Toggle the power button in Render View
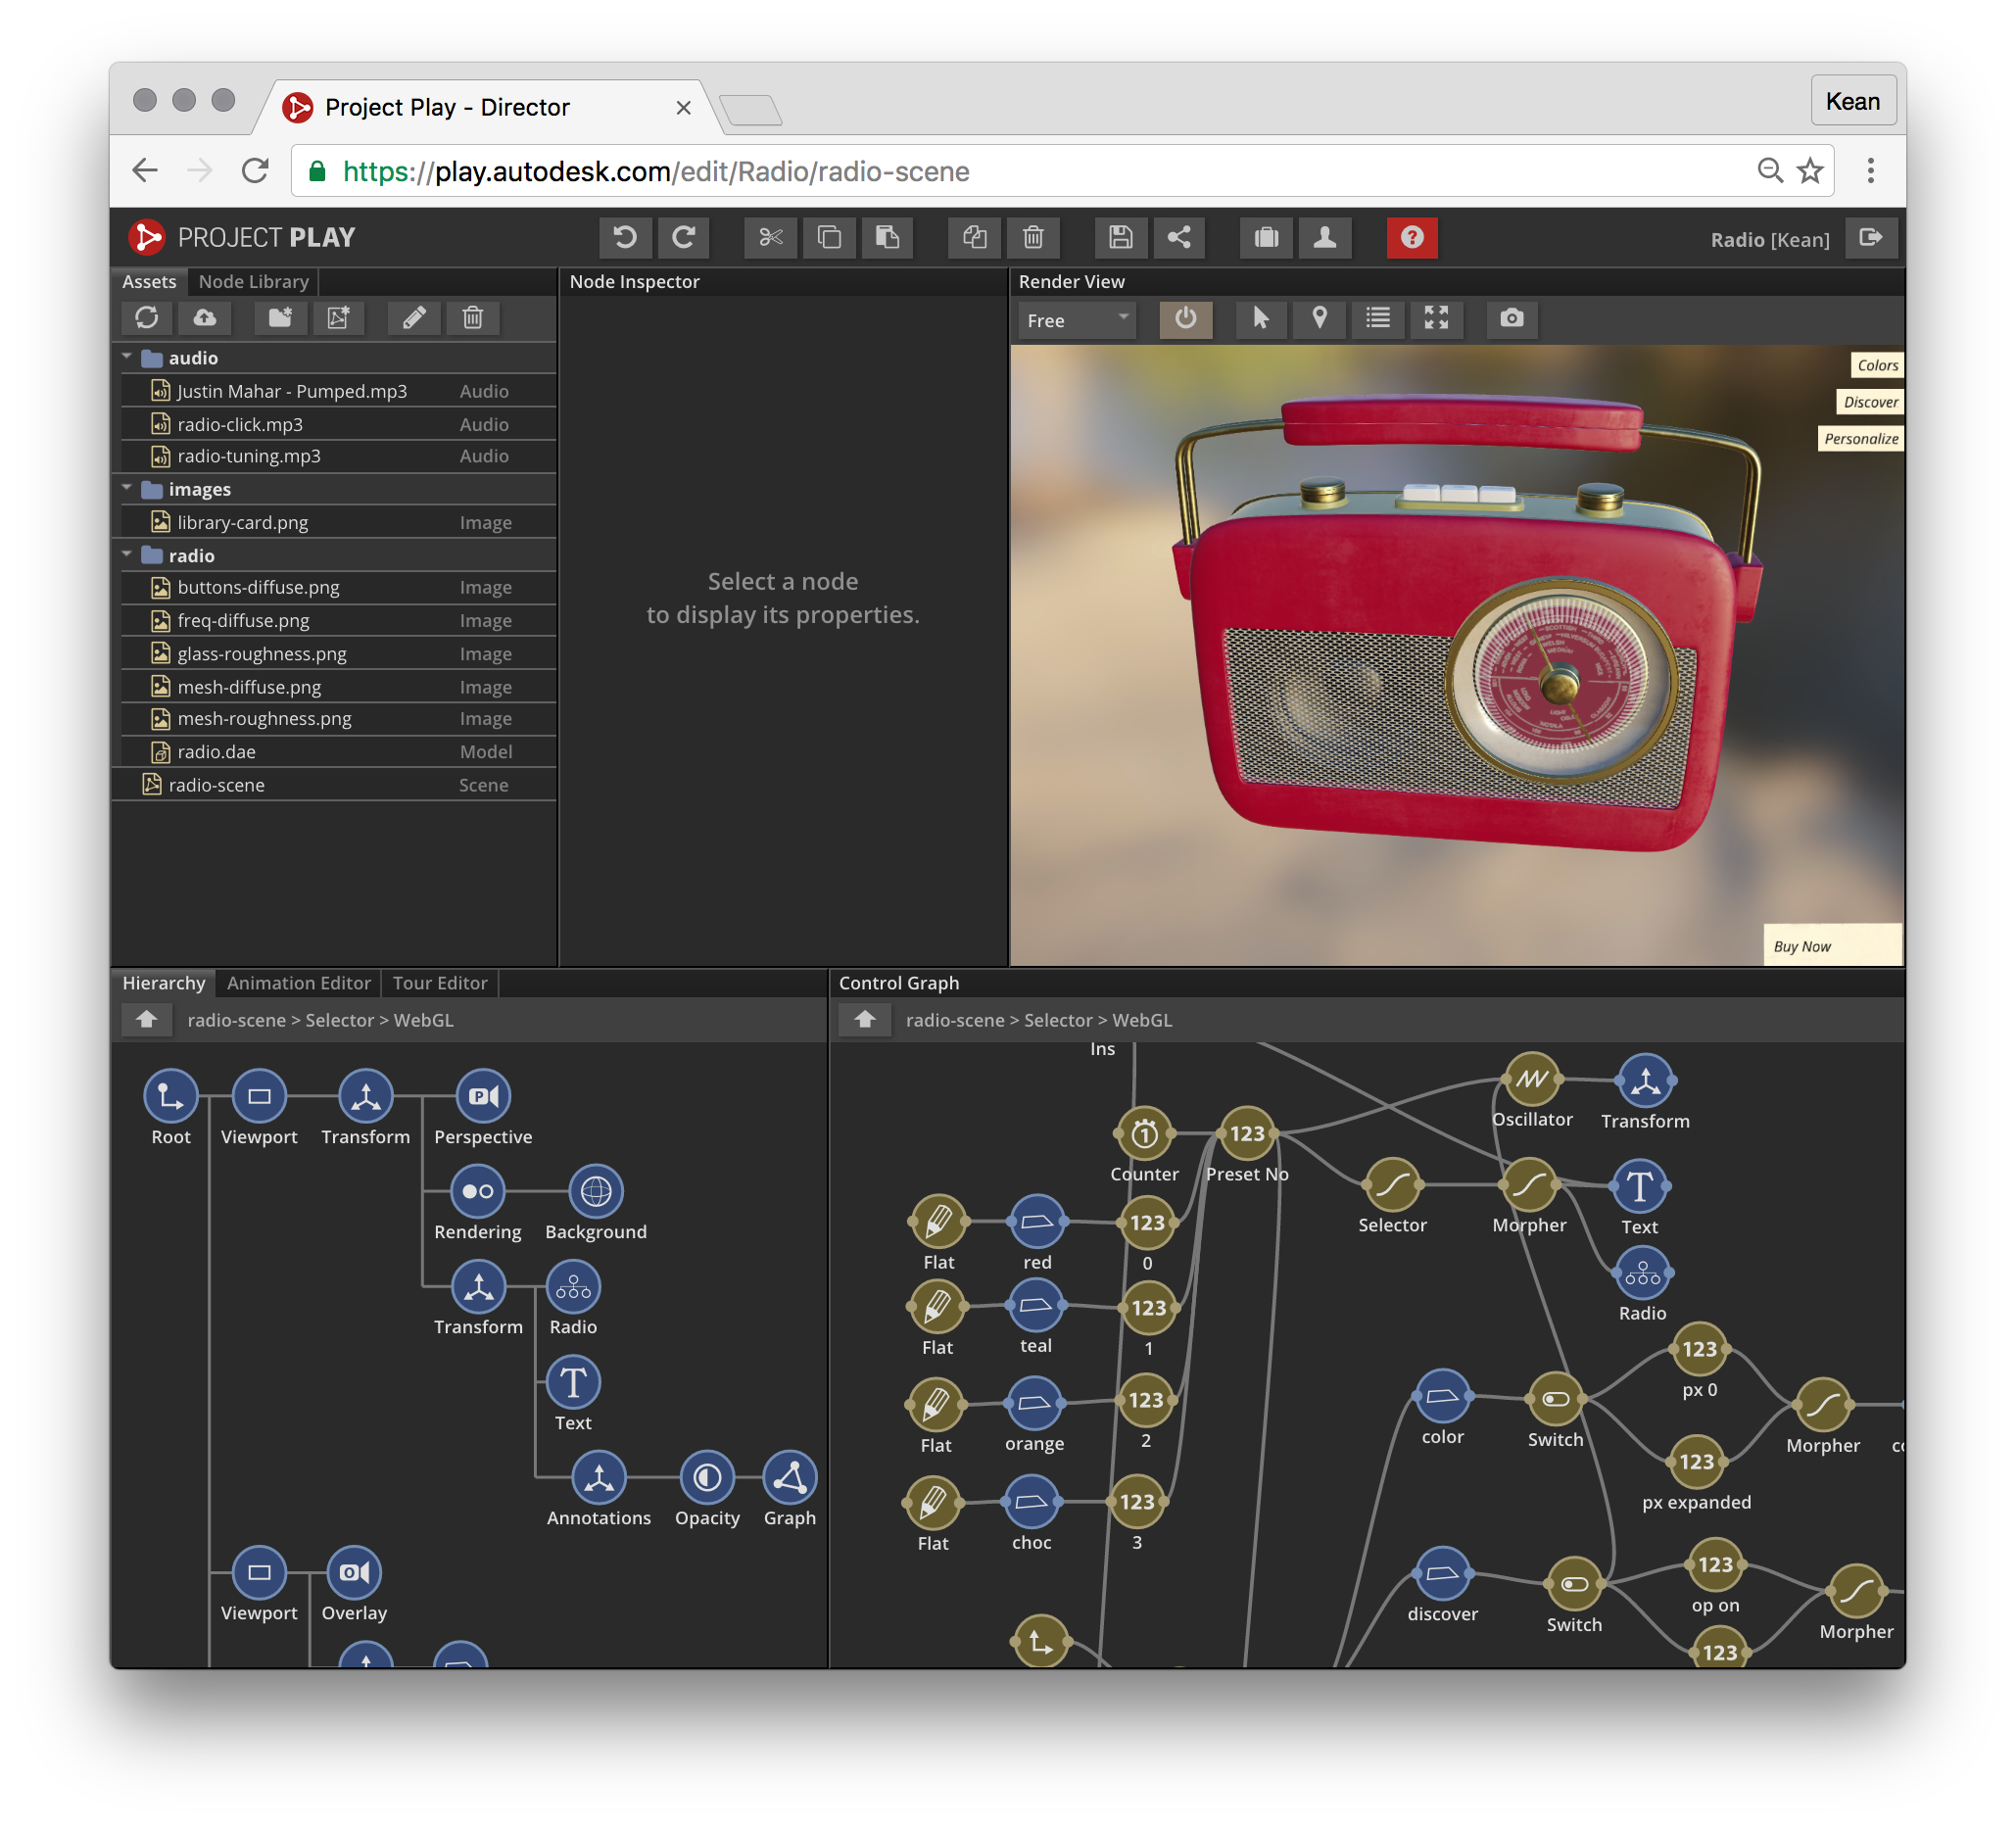 coord(1185,318)
